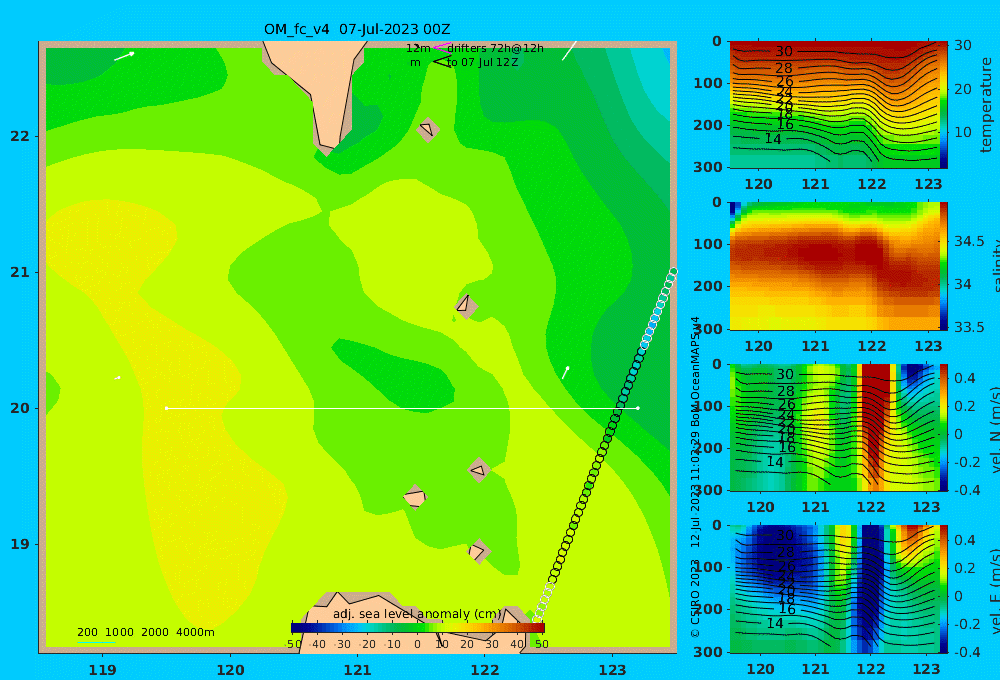Image resolution: width=1000 pixels, height=680 pixels.
Task: Click the 300 depth tick of salinity panel
Action: coord(708,329)
